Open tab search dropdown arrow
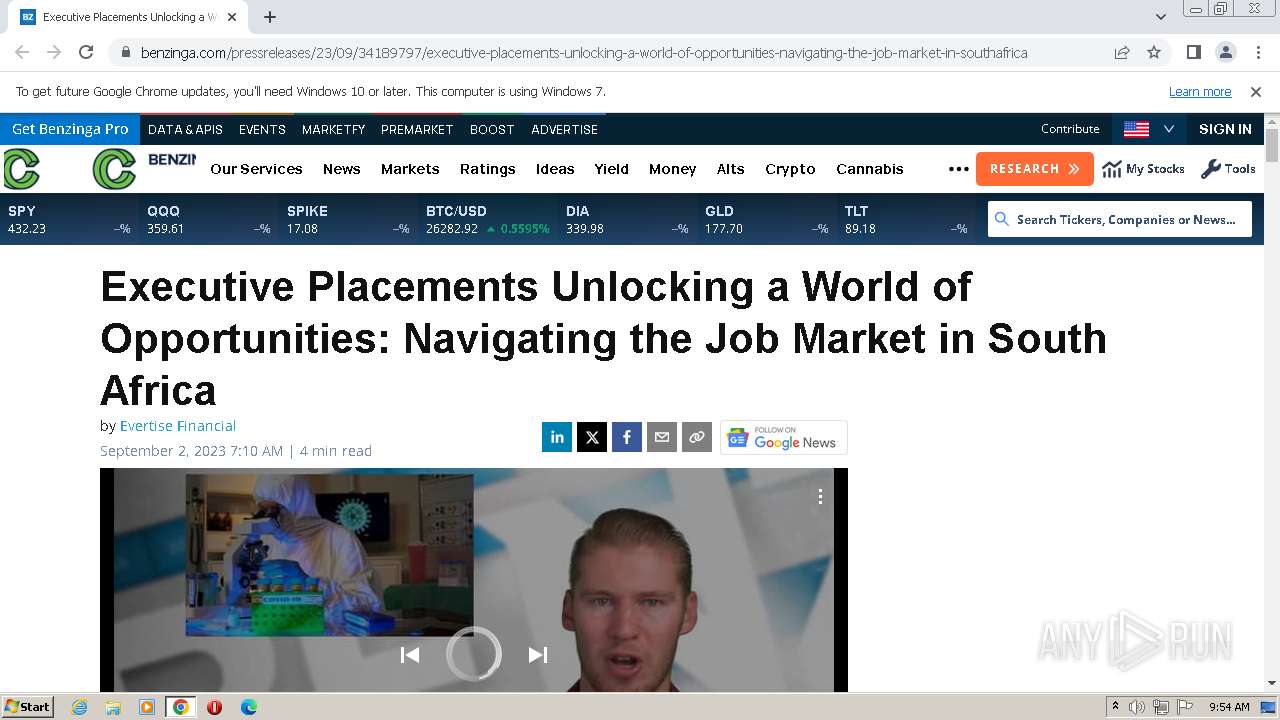The image size is (1280, 720). click(x=1161, y=17)
